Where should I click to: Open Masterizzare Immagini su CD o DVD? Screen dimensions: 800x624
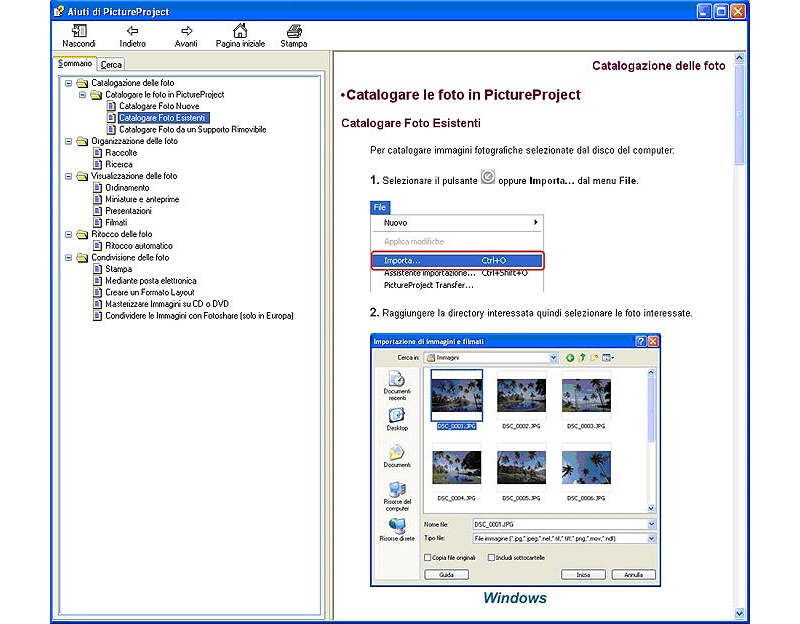[167, 304]
